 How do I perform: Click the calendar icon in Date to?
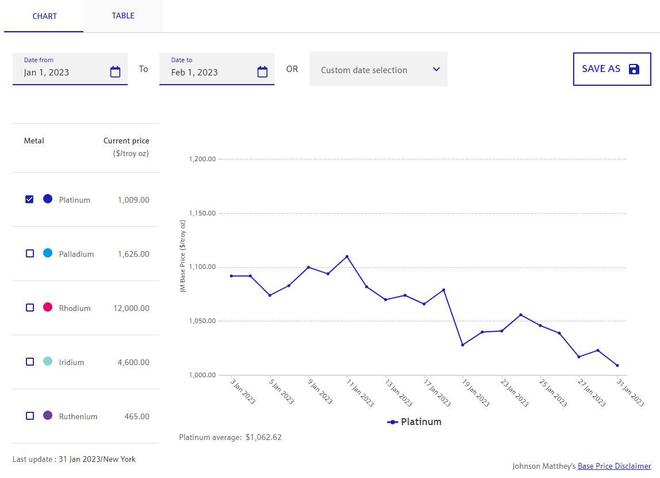(x=262, y=72)
